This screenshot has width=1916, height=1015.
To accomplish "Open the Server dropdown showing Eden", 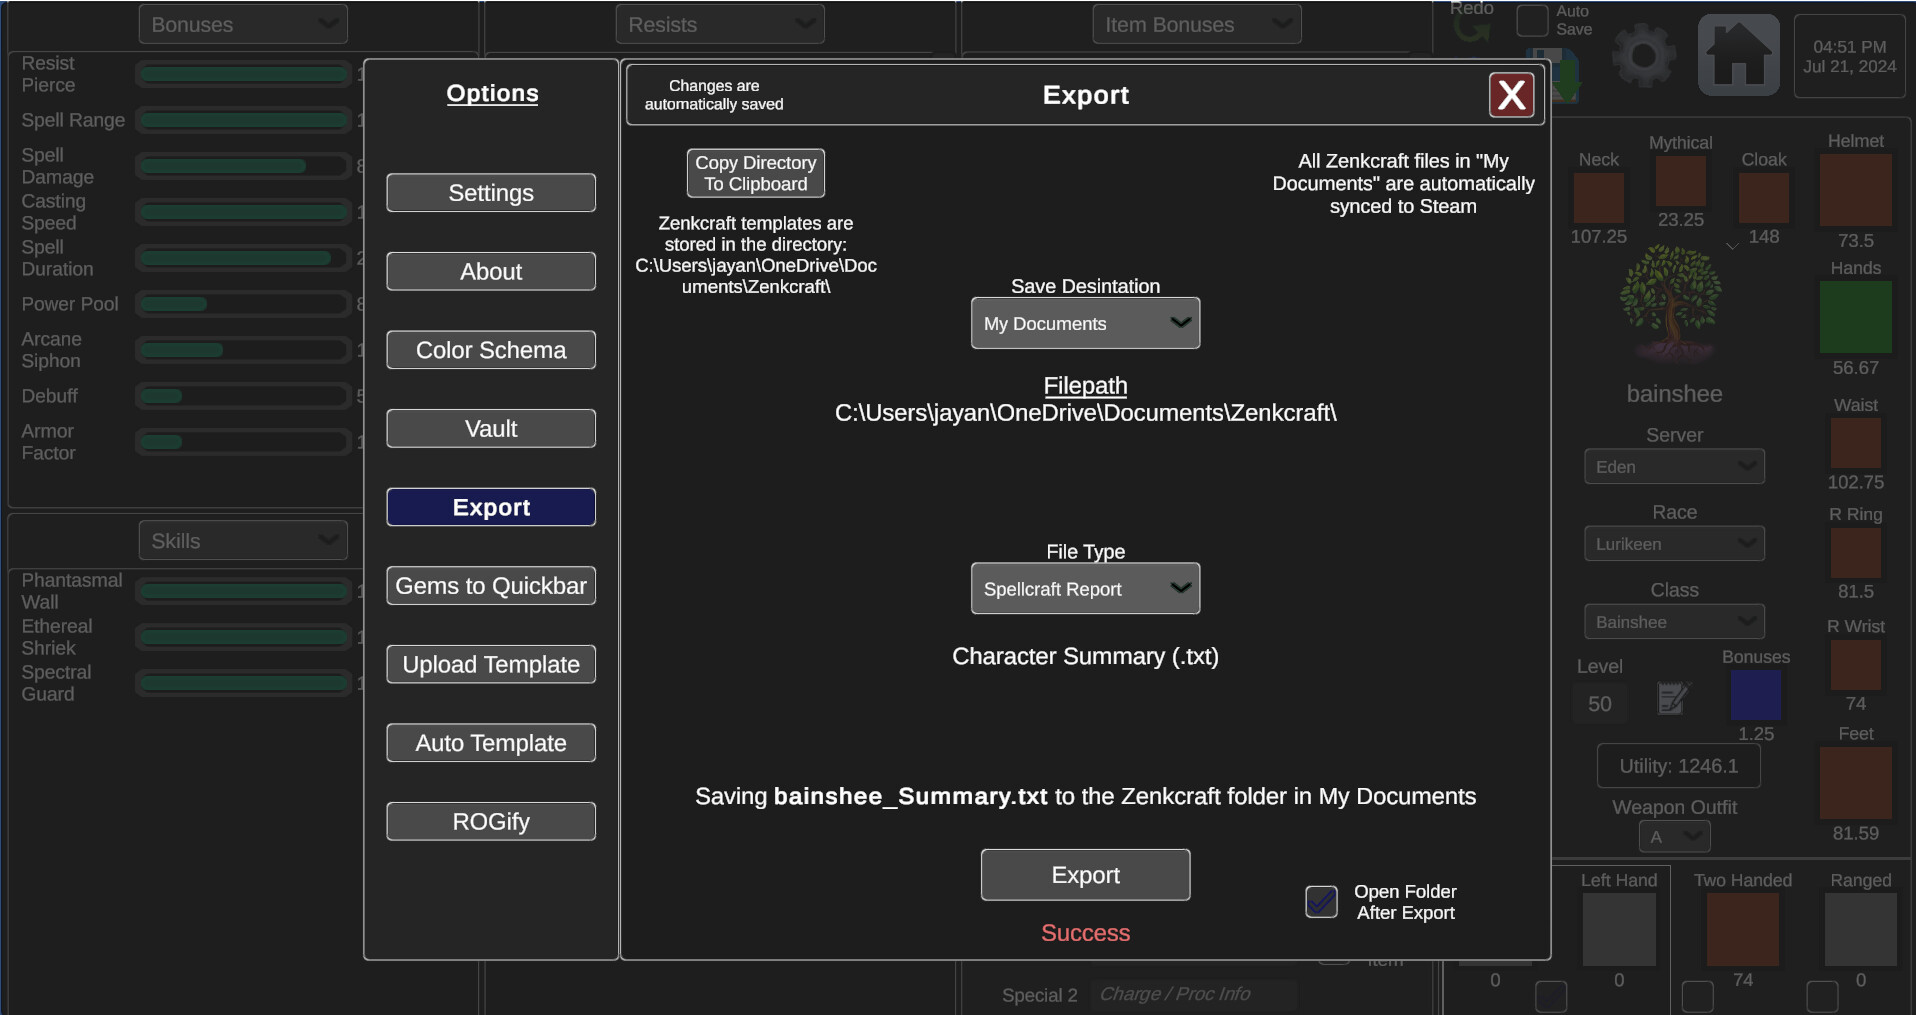I will click(x=1674, y=466).
